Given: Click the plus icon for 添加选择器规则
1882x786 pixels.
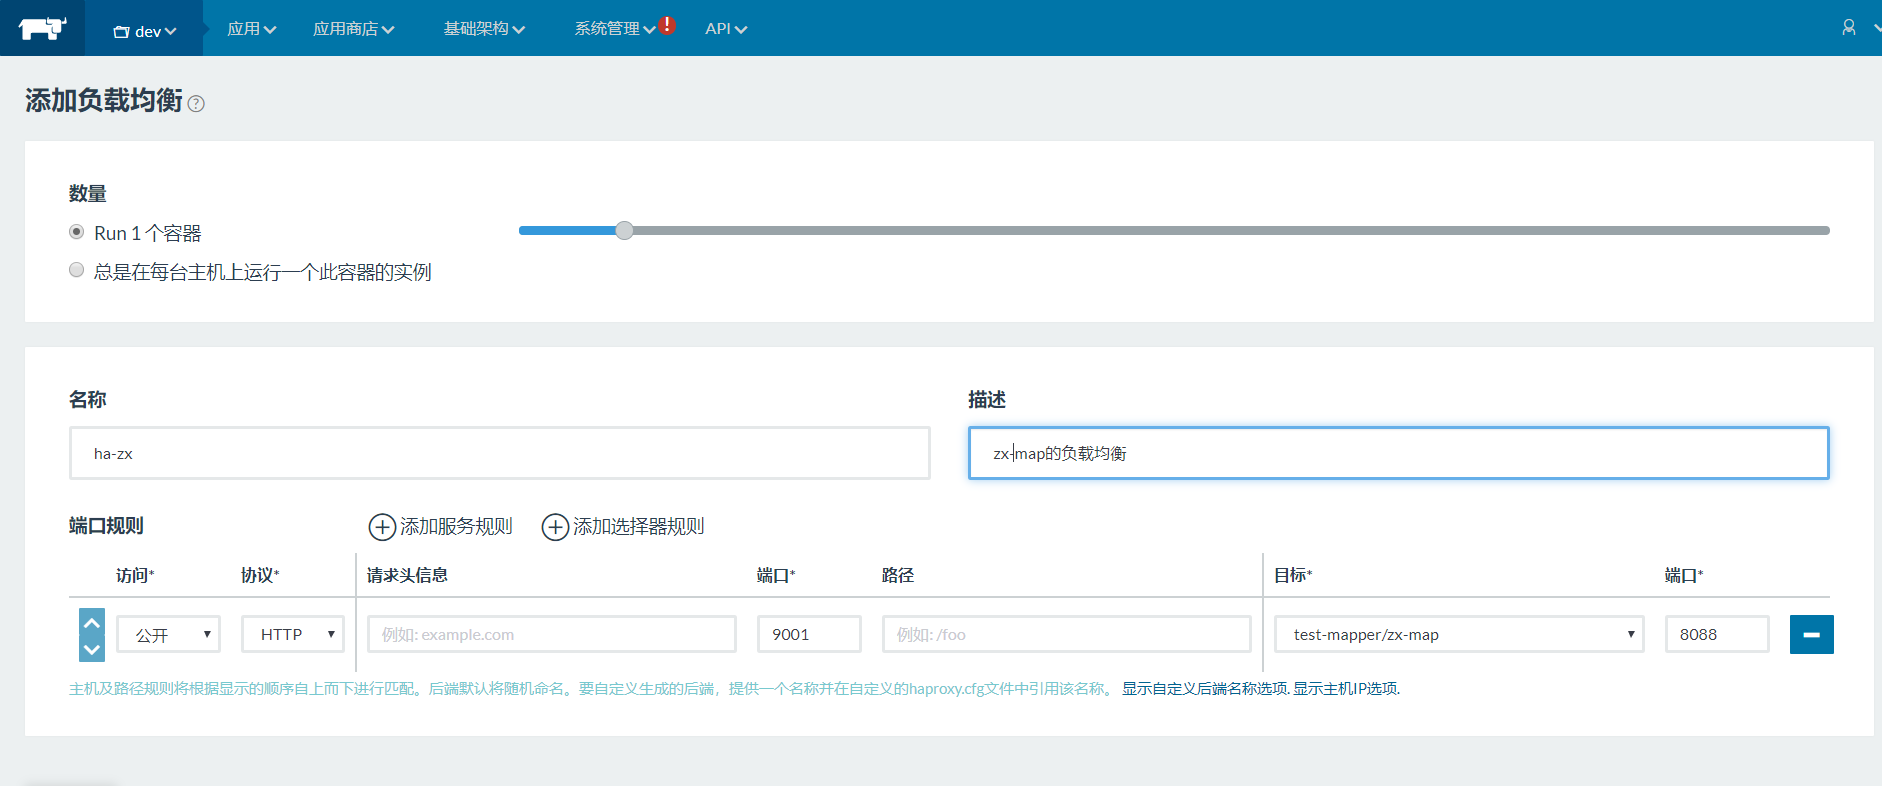Looking at the screenshot, I should (555, 527).
